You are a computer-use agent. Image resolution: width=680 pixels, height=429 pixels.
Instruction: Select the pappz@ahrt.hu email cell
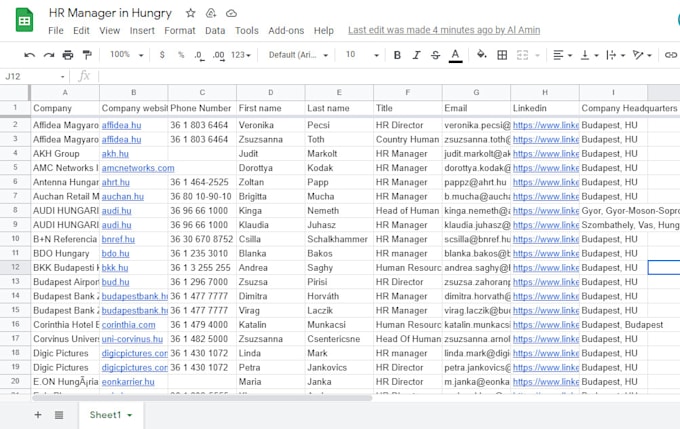click(476, 182)
